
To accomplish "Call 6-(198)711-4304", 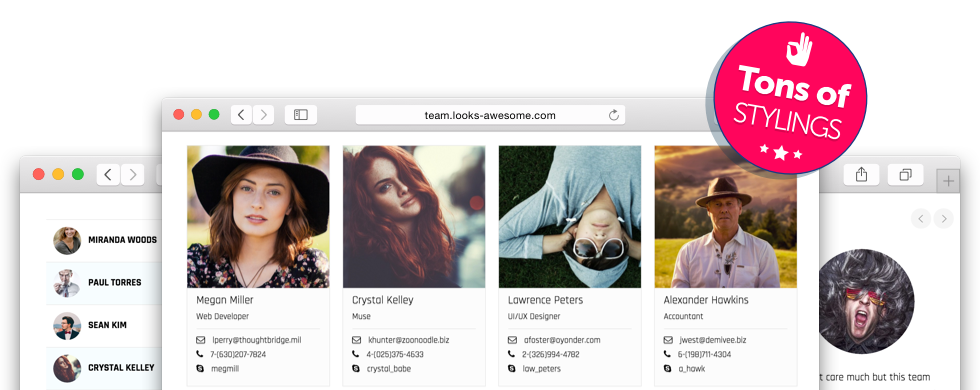I will point(705,354).
